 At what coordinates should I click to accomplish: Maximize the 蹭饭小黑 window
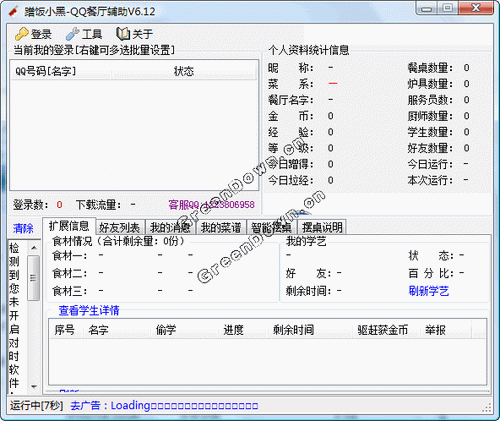click(448, 8)
